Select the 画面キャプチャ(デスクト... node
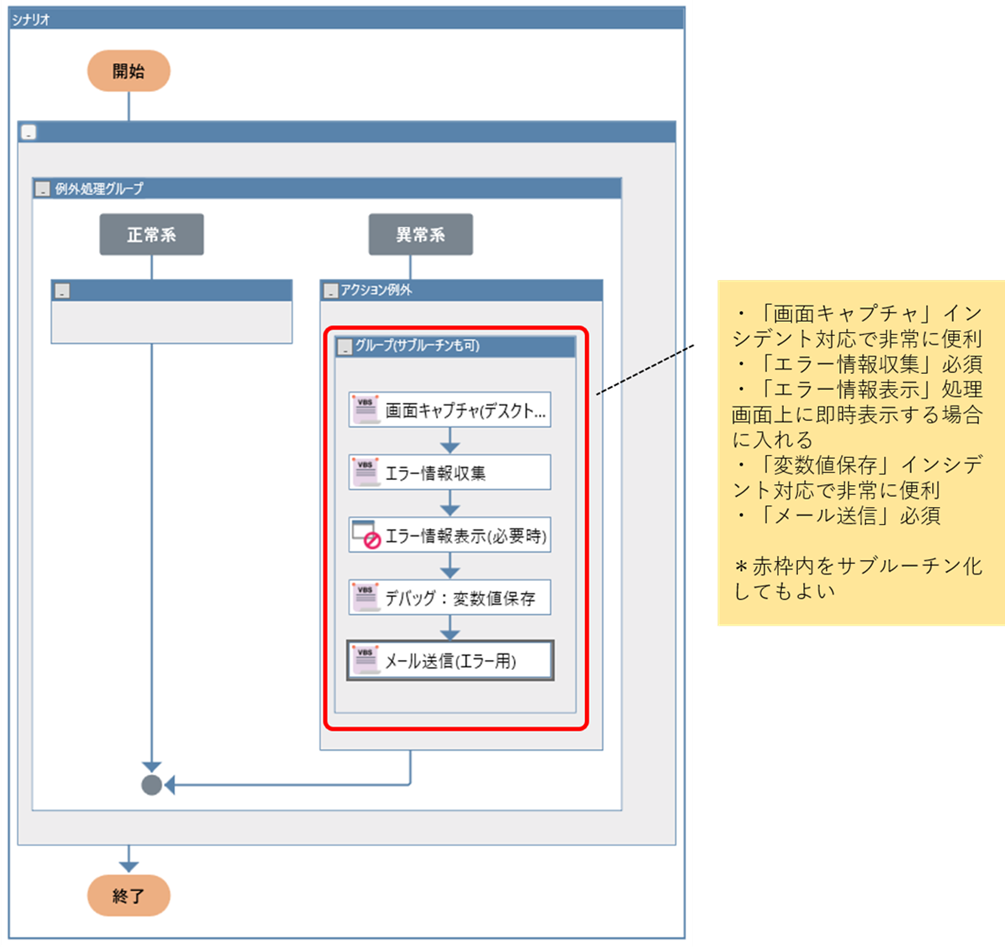 449,410
